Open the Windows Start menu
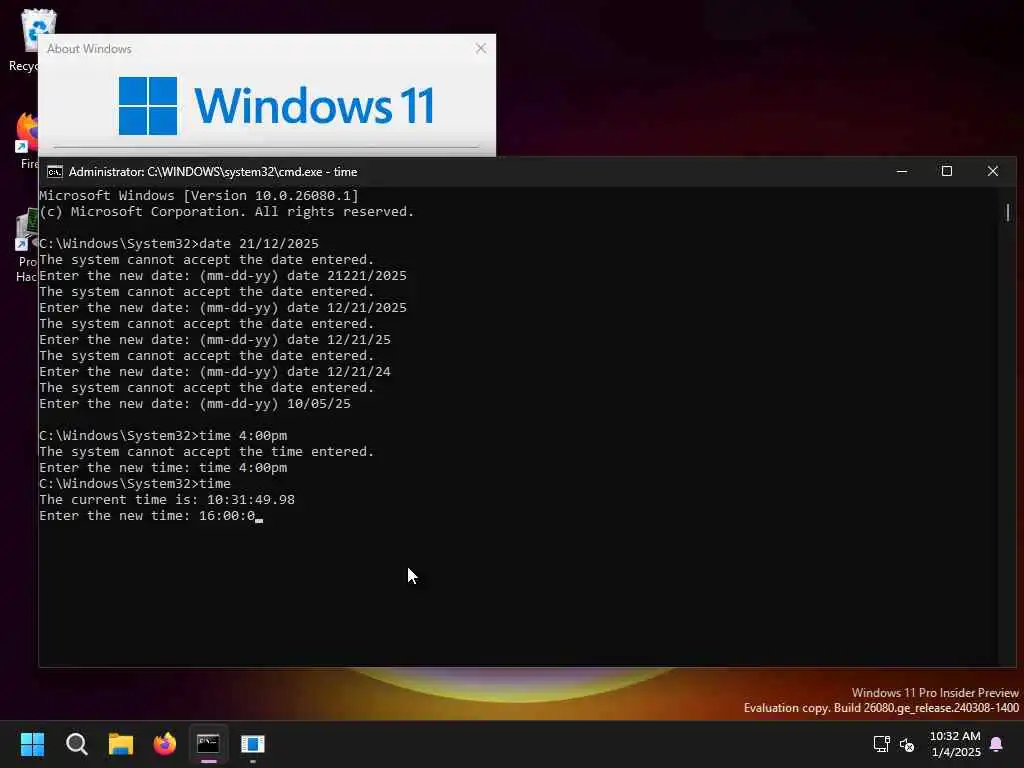Image resolution: width=1024 pixels, height=768 pixels. [32, 744]
